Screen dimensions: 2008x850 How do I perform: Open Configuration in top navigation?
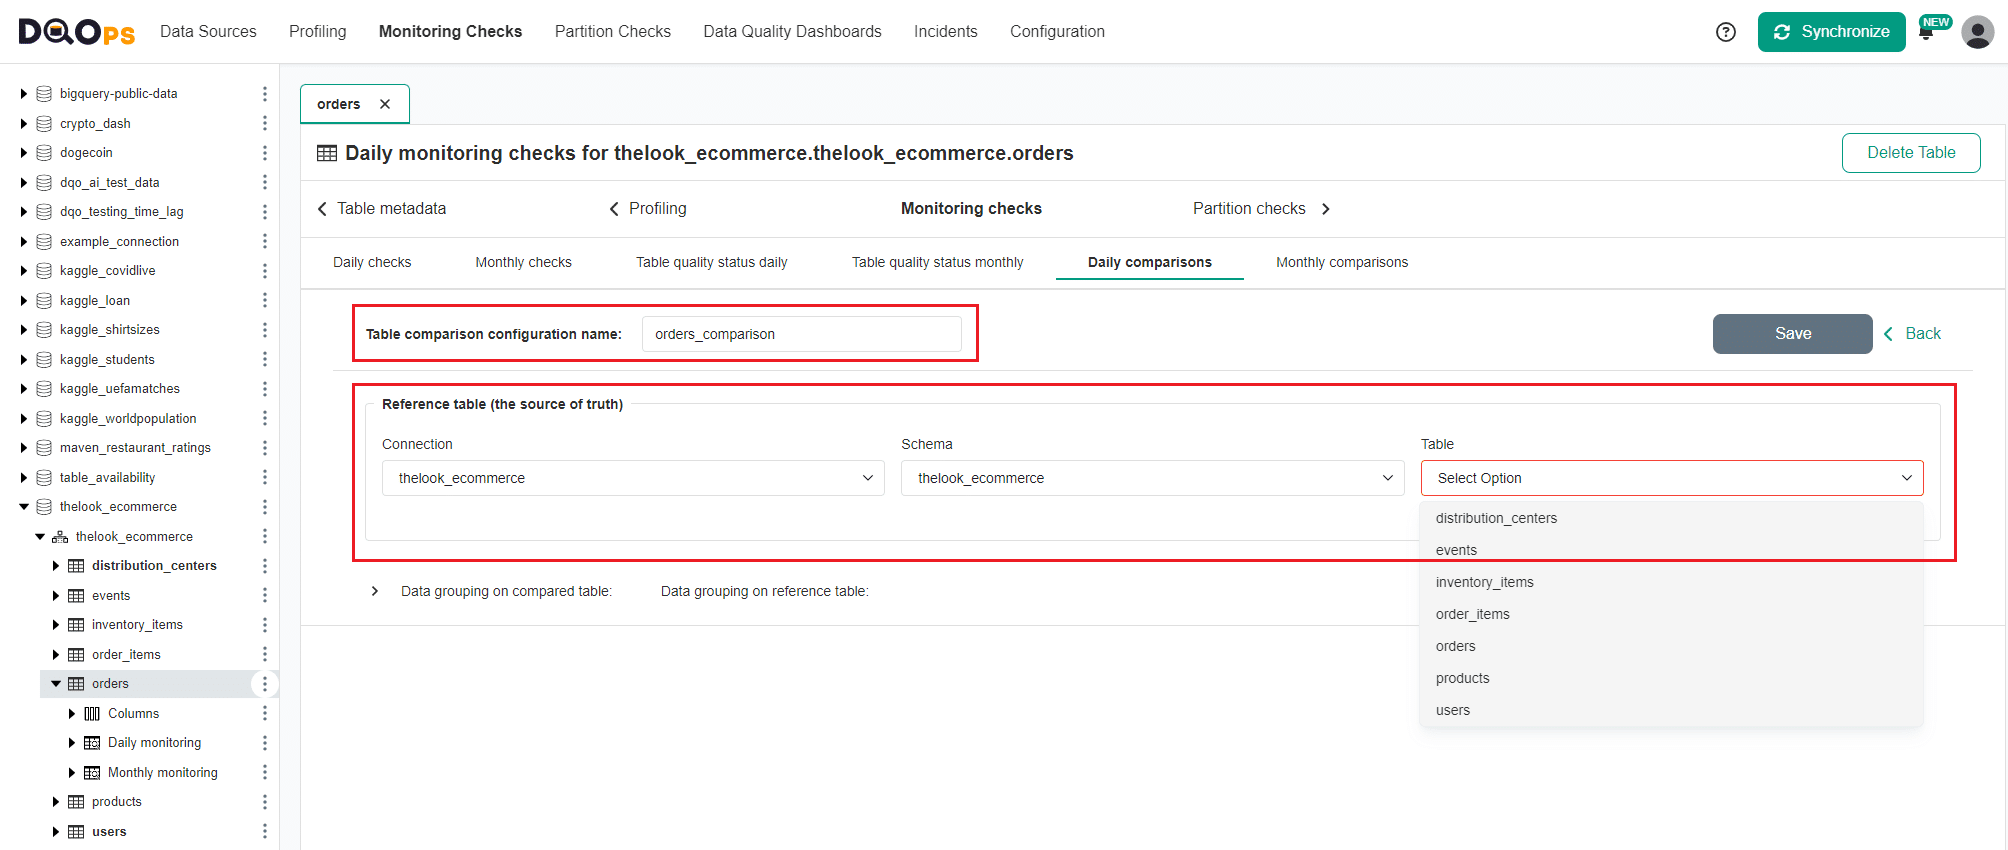click(1057, 32)
